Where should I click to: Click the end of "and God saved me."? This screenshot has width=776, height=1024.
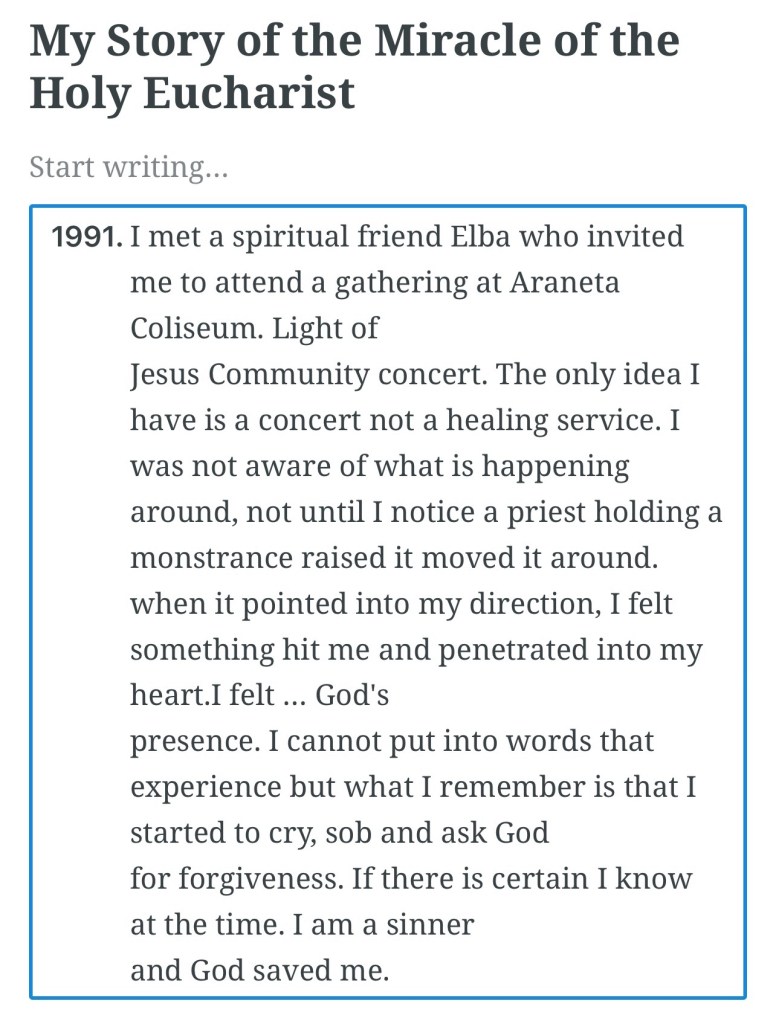(x=389, y=970)
